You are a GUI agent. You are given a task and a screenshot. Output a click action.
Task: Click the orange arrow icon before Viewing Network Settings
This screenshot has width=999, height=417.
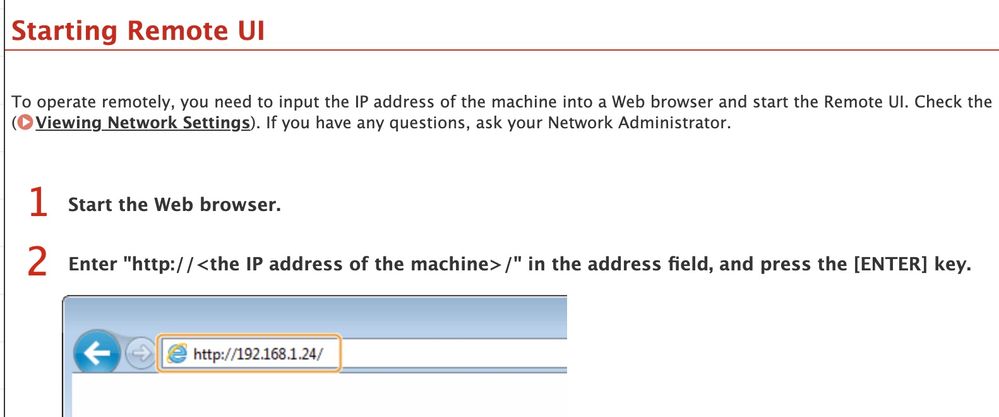23,124
